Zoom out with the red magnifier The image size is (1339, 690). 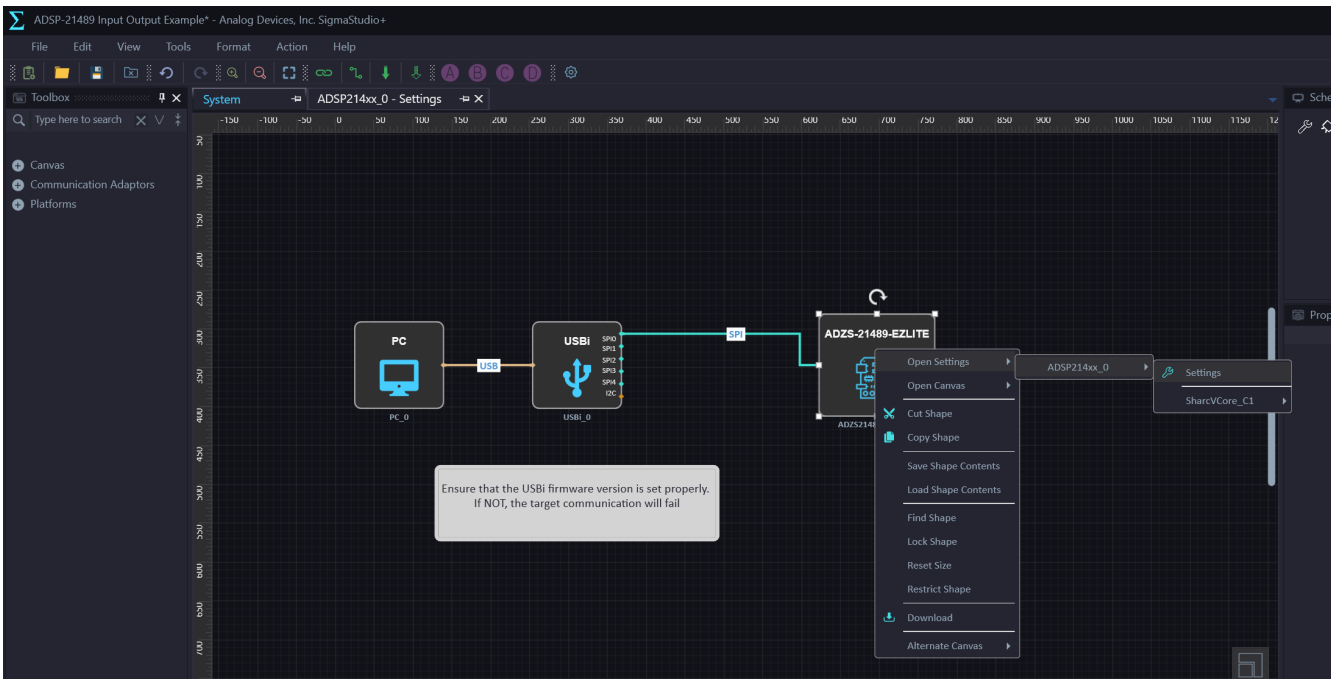tap(260, 73)
